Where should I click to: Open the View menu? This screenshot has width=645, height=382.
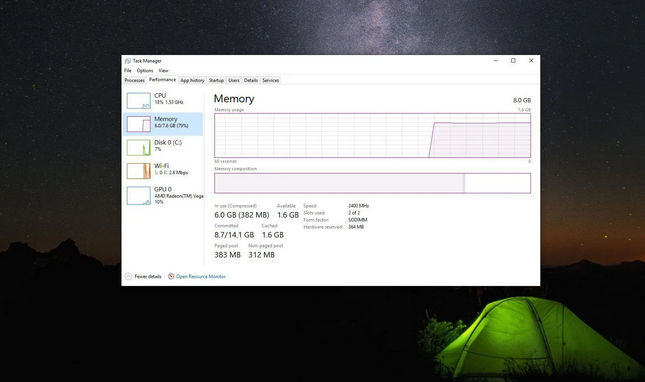click(163, 70)
